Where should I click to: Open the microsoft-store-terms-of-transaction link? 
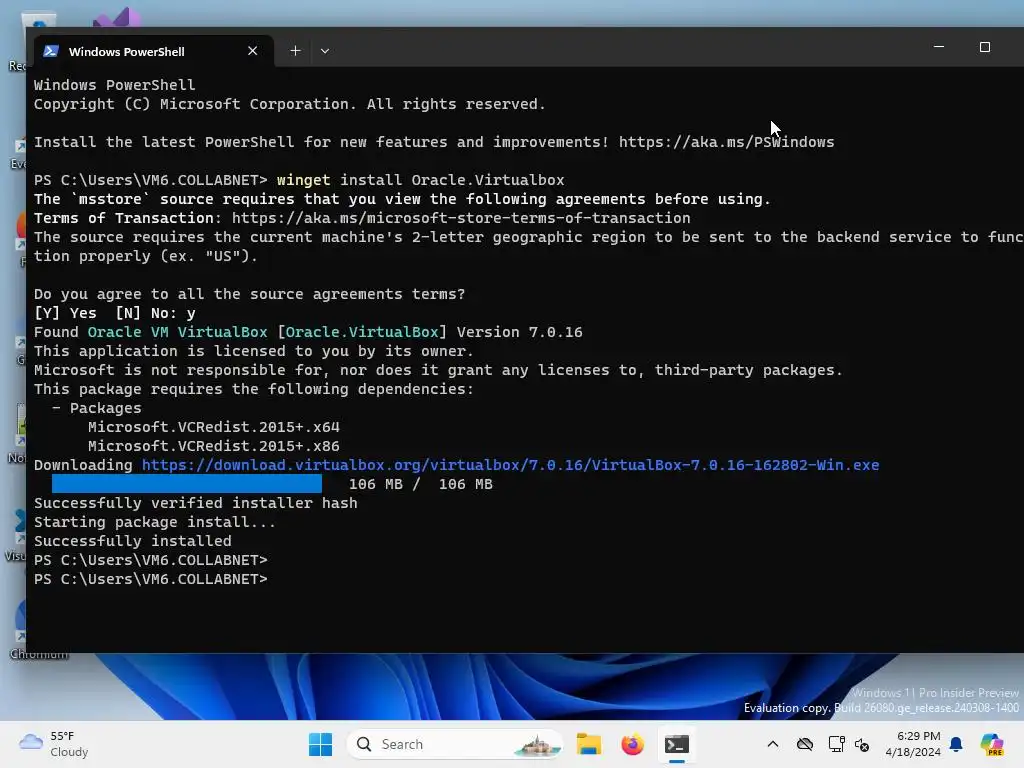[461, 218]
